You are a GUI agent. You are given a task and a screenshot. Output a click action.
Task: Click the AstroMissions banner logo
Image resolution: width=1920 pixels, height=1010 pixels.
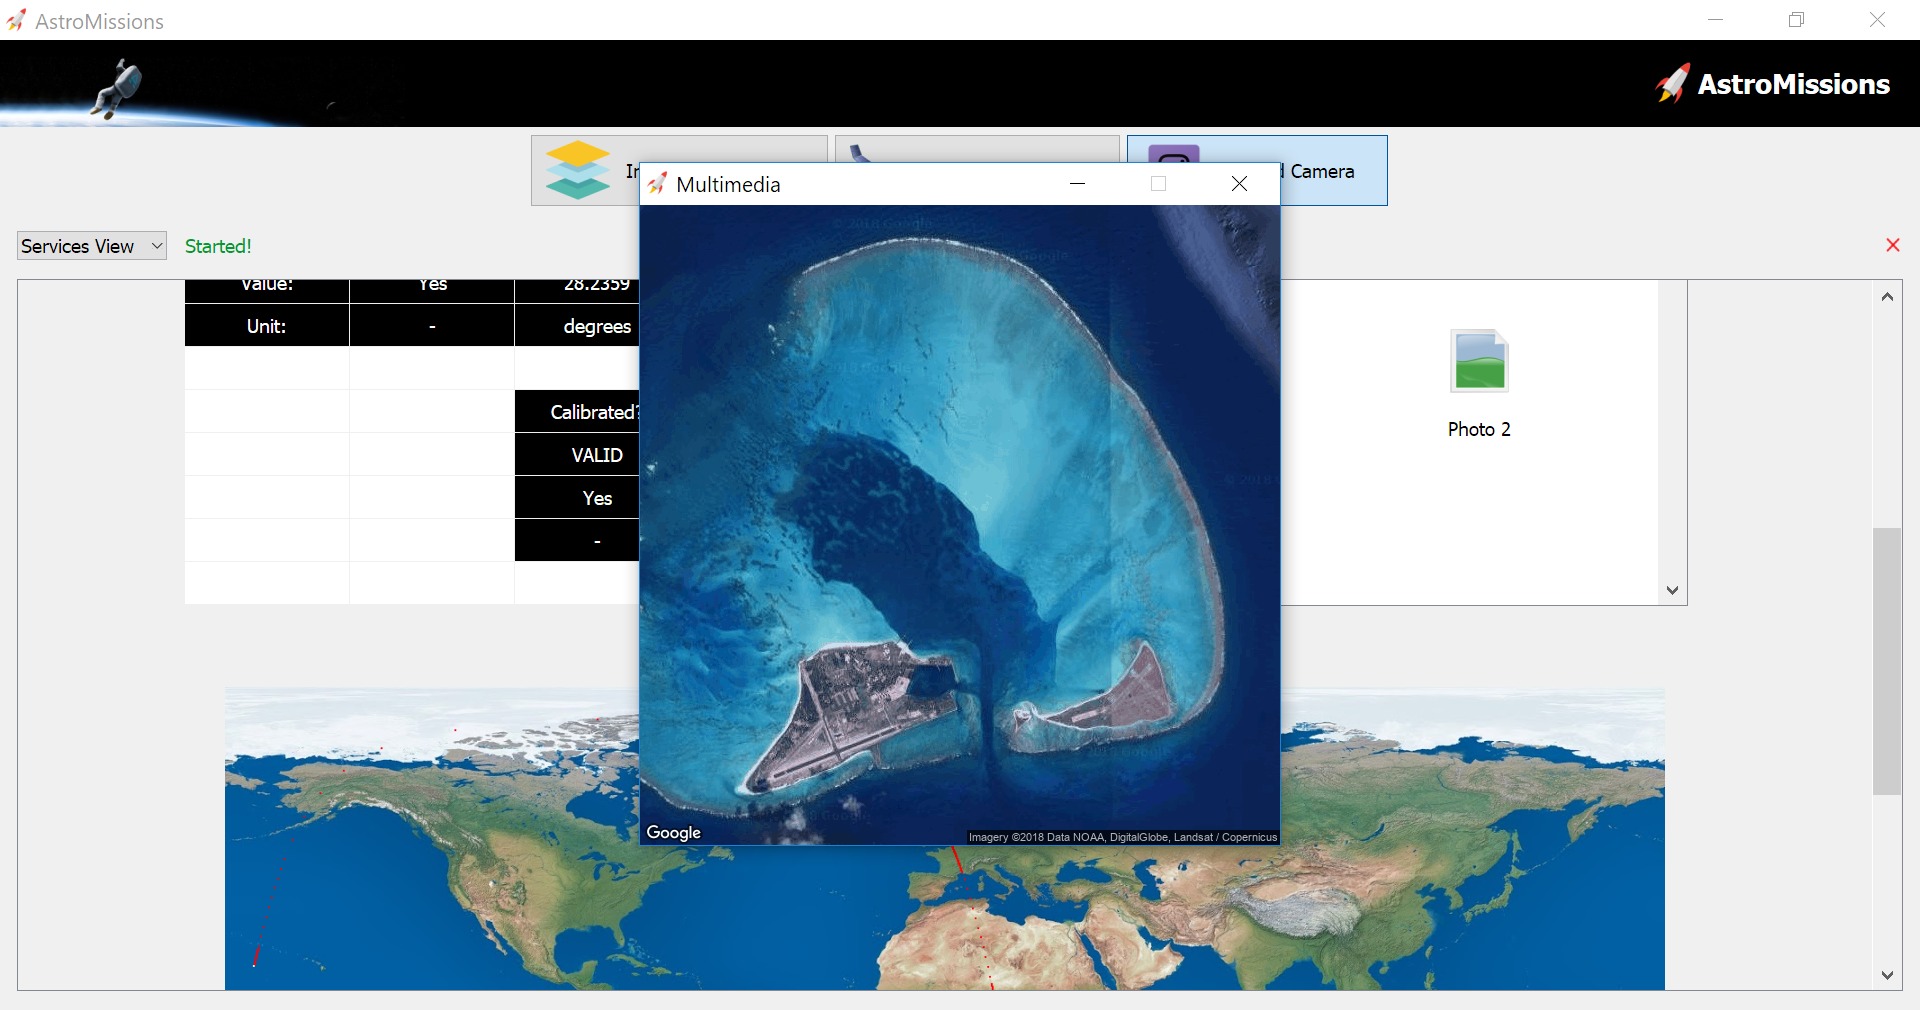[x=1772, y=84]
